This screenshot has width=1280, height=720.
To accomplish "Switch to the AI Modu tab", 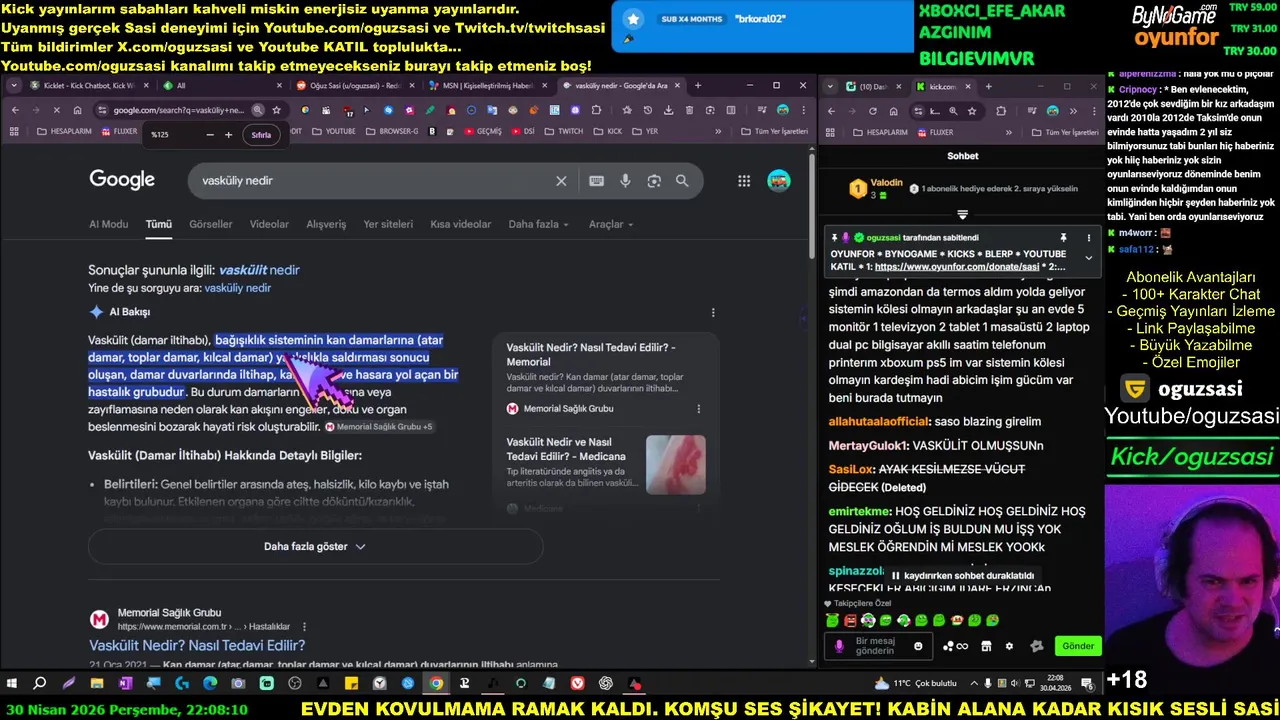I will point(108,225).
